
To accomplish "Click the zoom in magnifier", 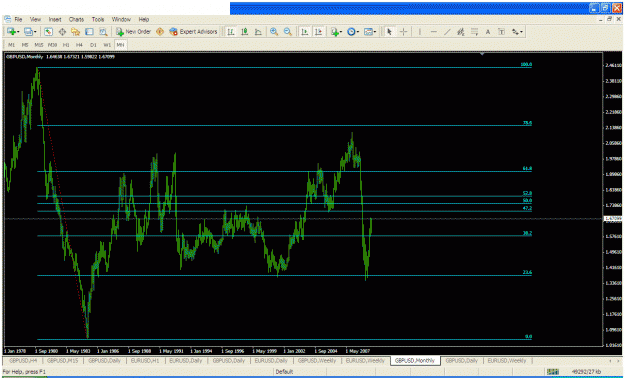I will [x=274, y=32].
